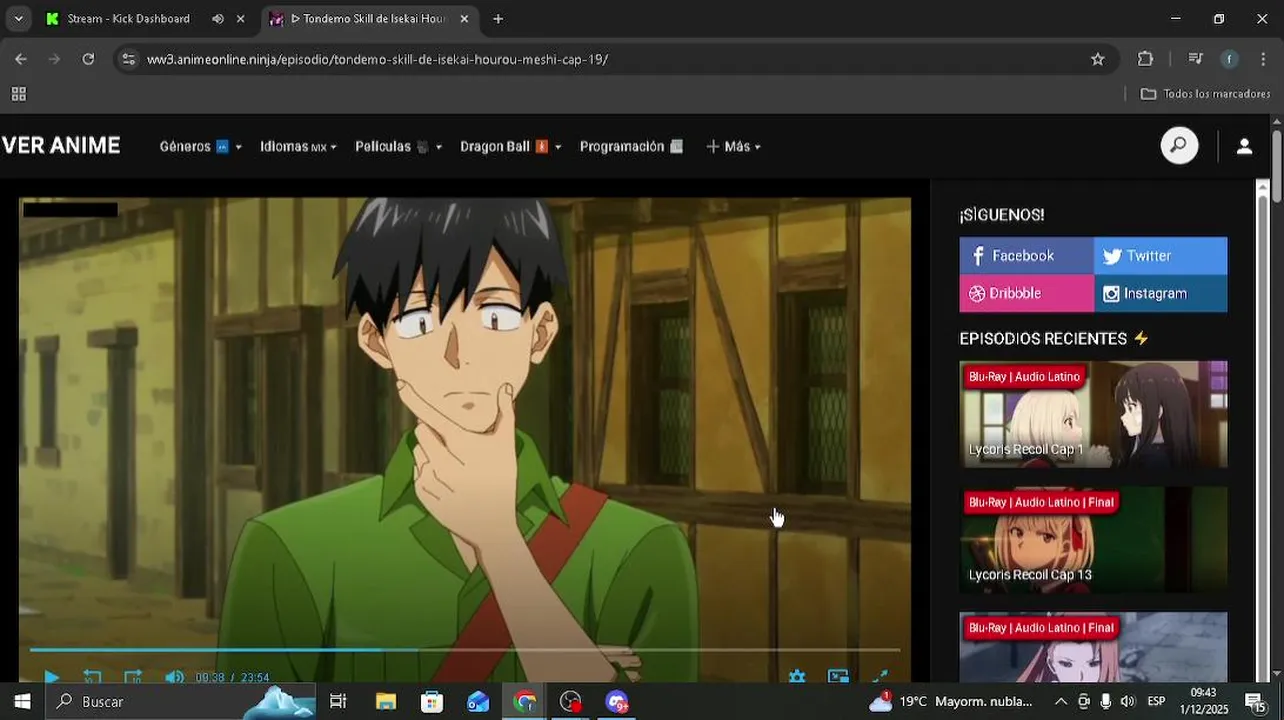Switch to Chrome in taskbar
This screenshot has width=1284, height=720.
click(x=524, y=702)
